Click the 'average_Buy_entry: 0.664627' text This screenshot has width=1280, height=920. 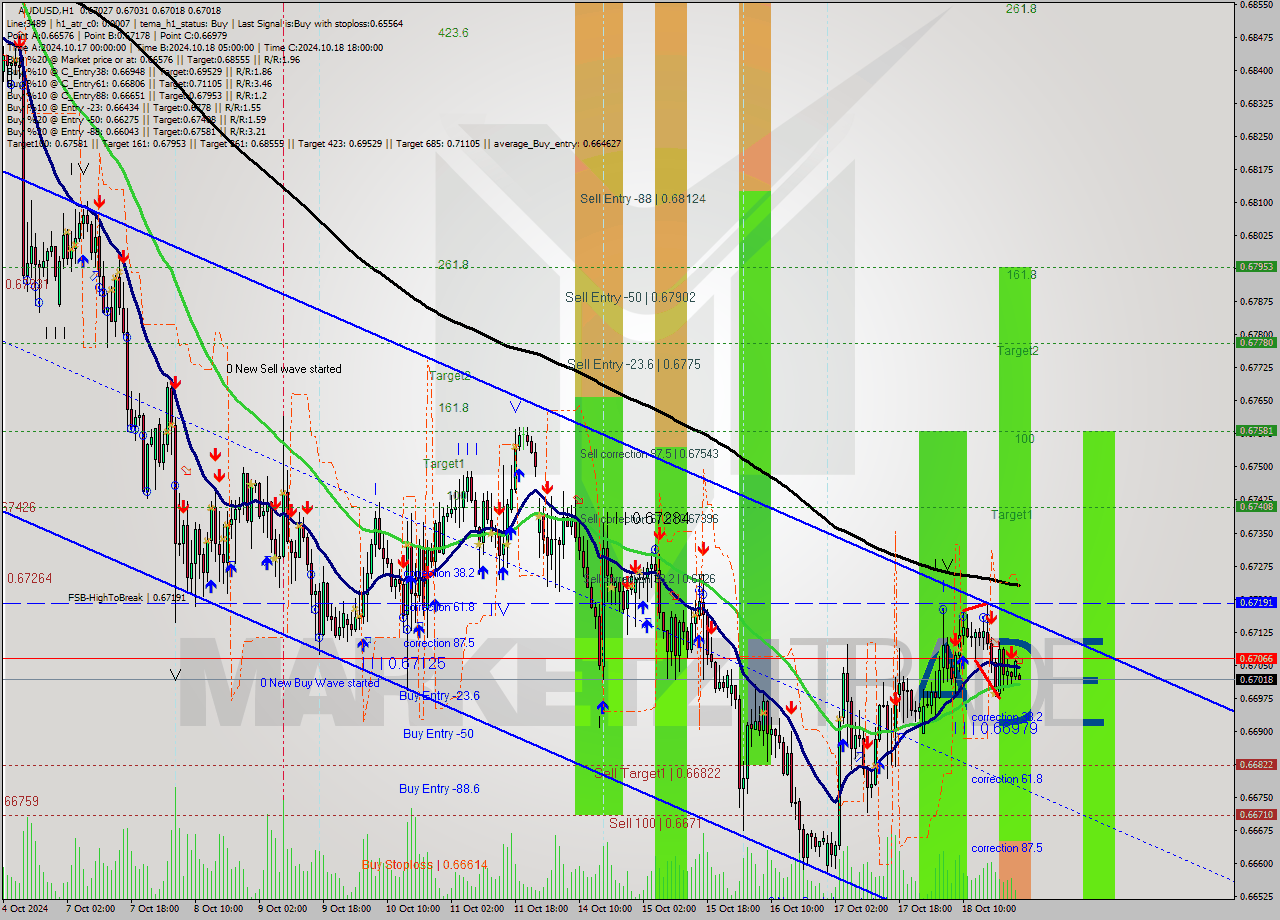pyautogui.click(x=555, y=143)
